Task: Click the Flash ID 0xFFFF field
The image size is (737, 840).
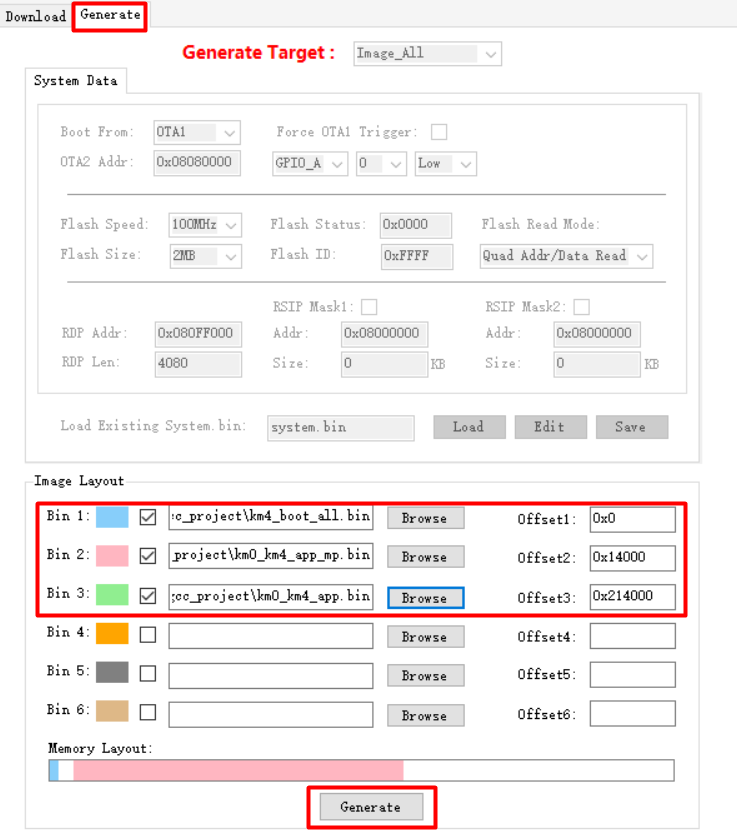Action: (417, 257)
